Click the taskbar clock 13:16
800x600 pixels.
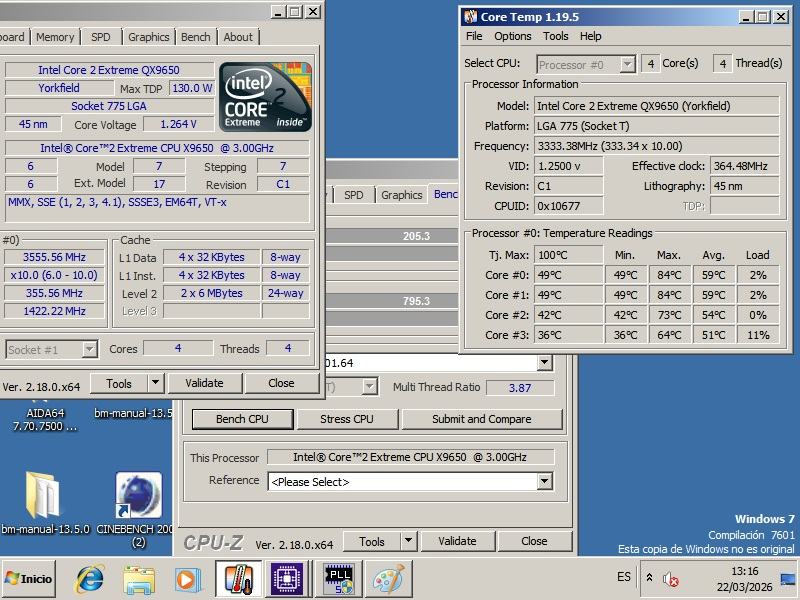click(x=744, y=571)
